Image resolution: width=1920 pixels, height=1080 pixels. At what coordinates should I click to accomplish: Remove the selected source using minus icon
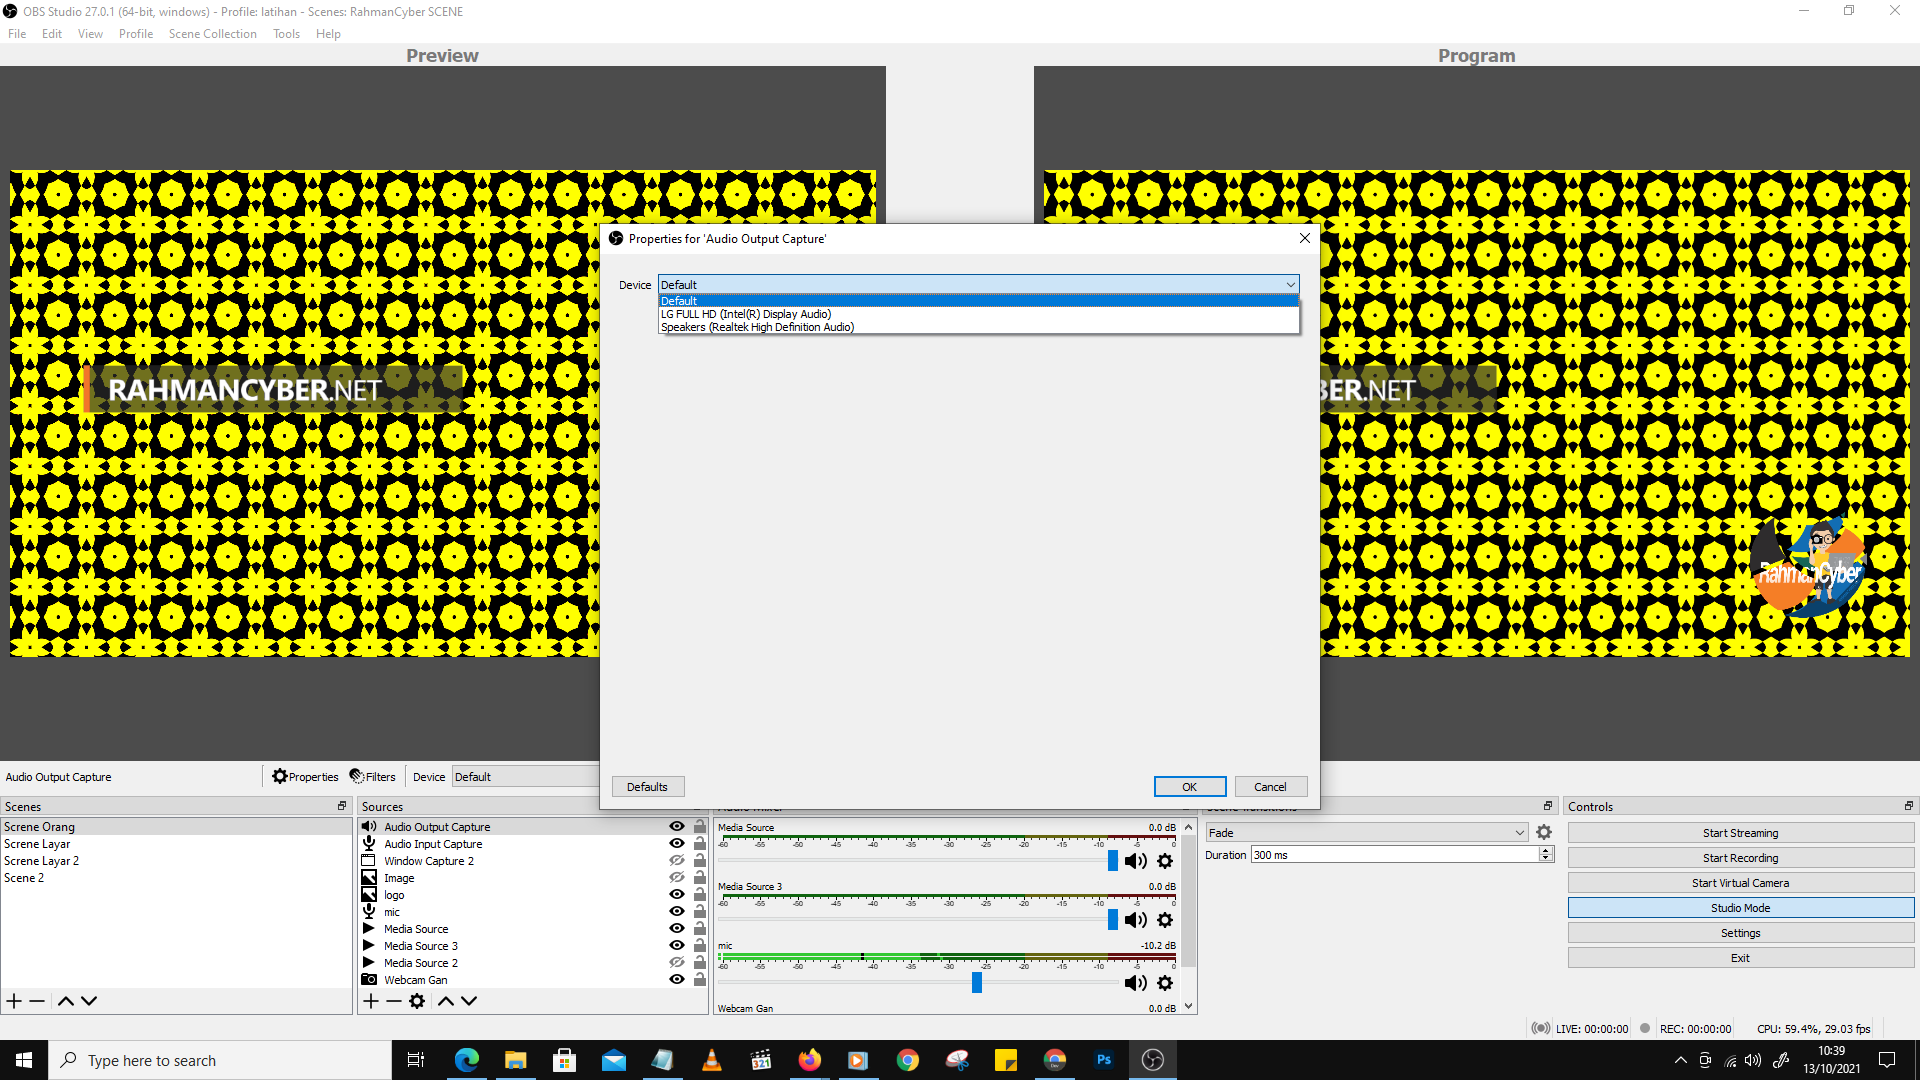click(x=393, y=1001)
